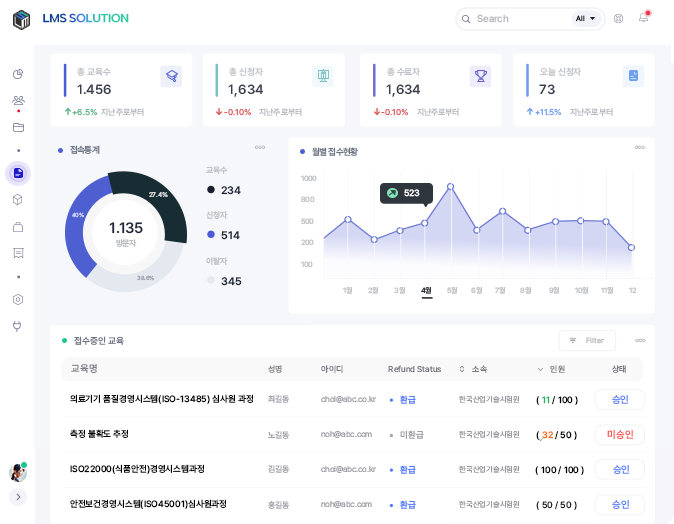Click the trophy icon on 총 수료자 card
Viewport: 674px width, 524px height.
(x=481, y=76)
